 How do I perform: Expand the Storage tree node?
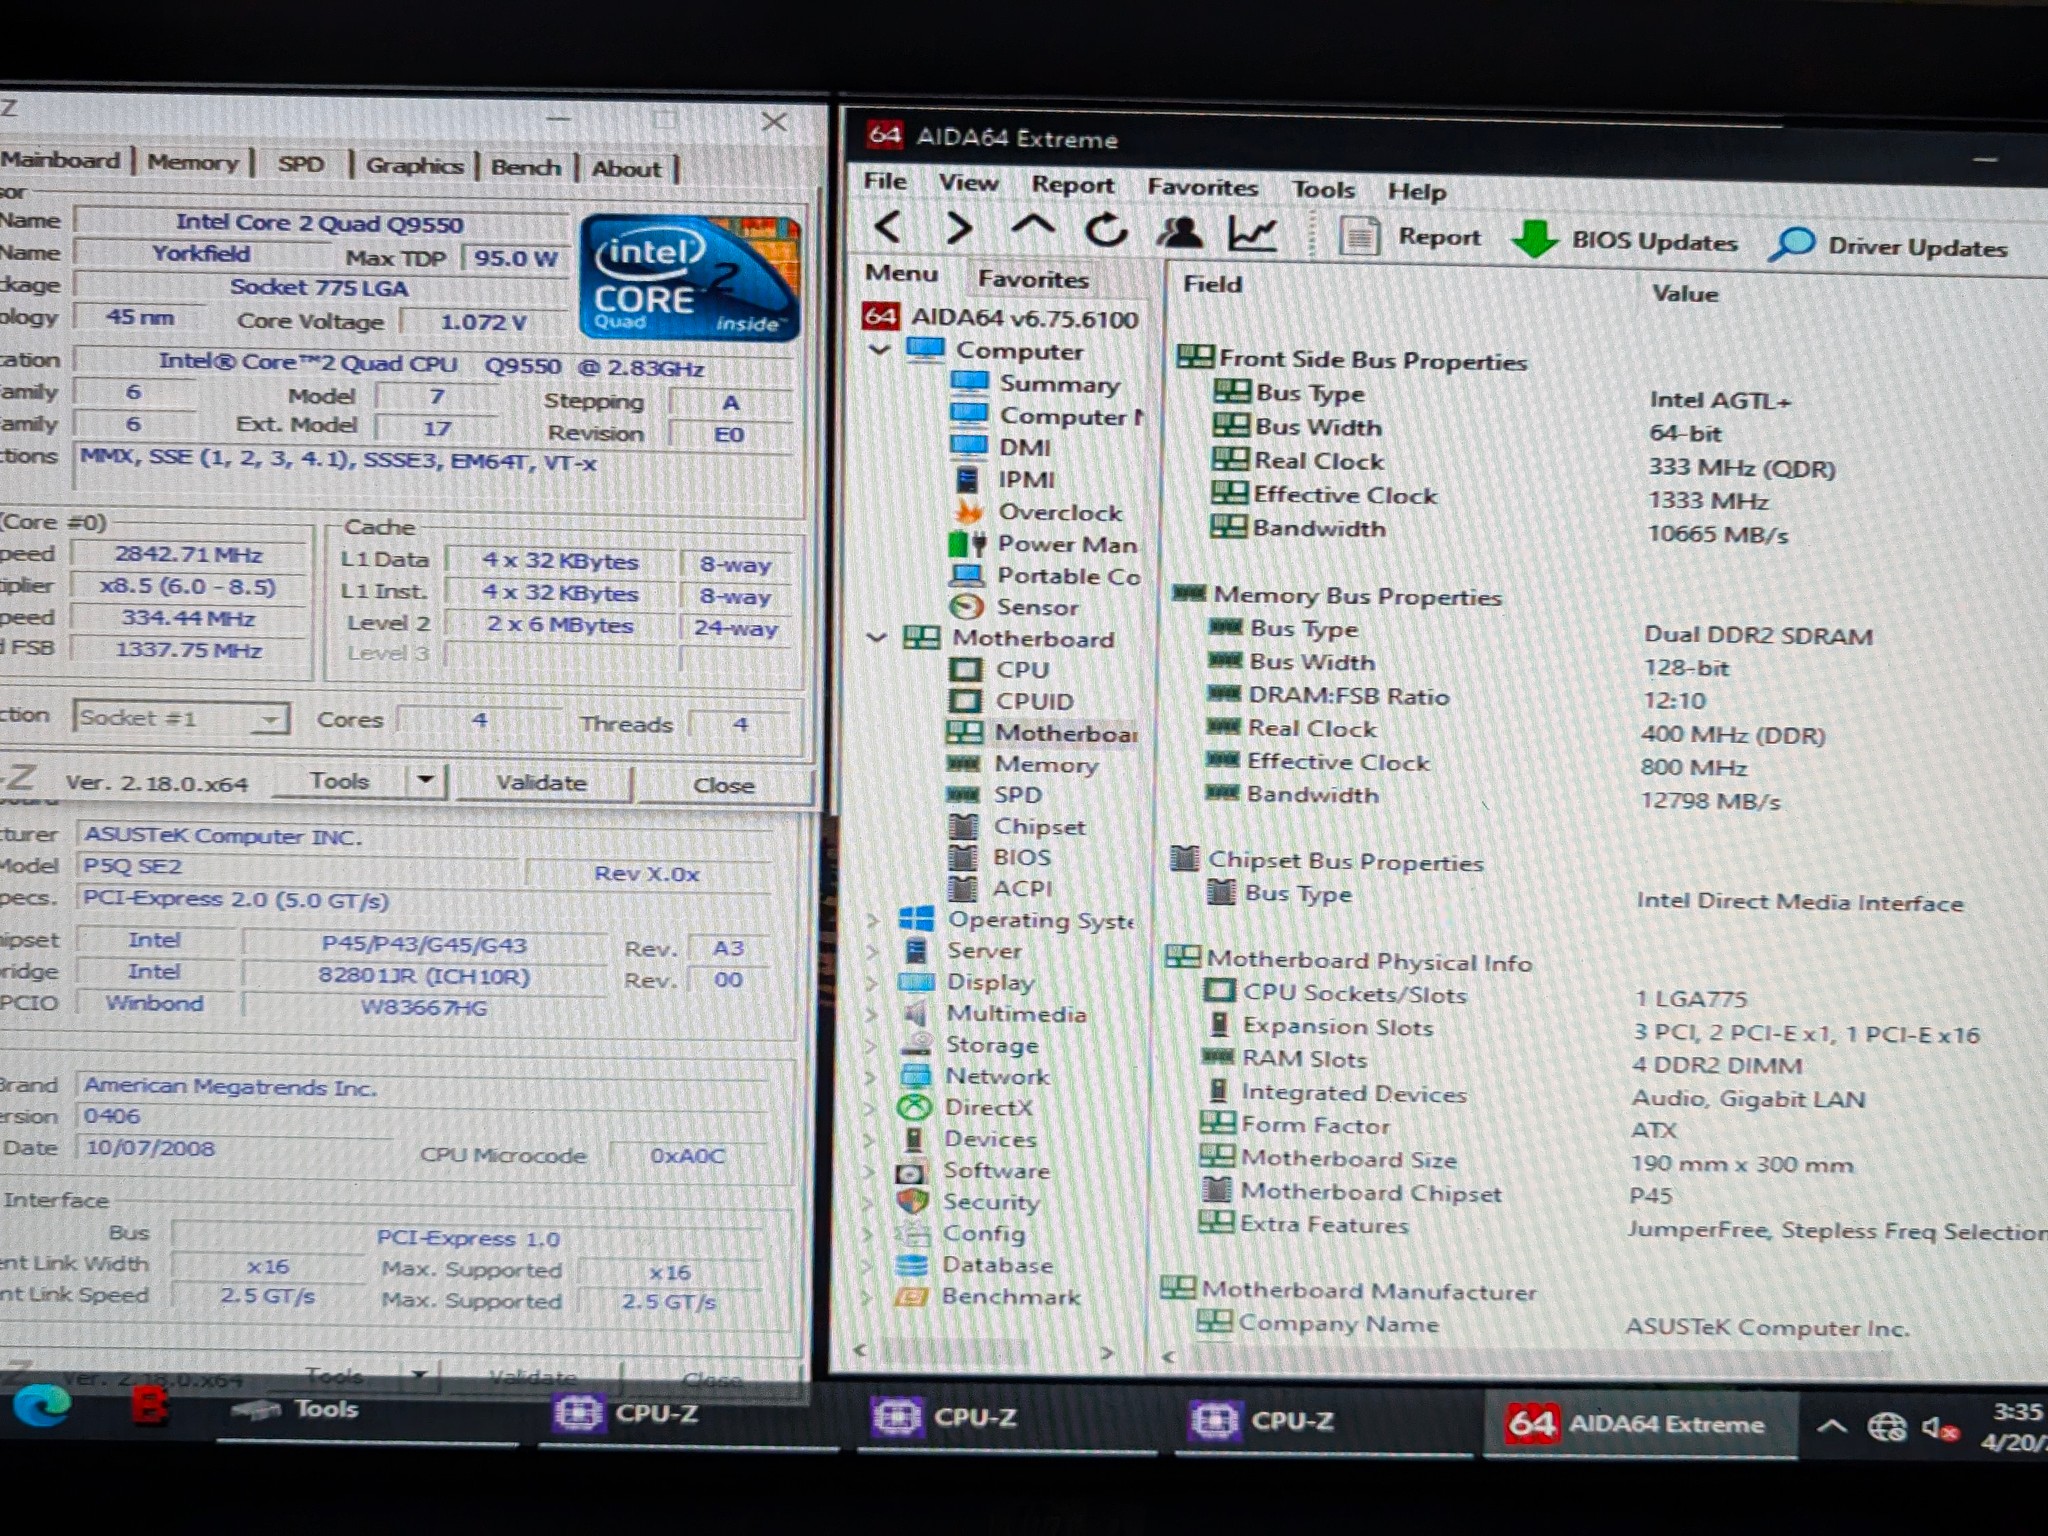pyautogui.click(x=870, y=1045)
